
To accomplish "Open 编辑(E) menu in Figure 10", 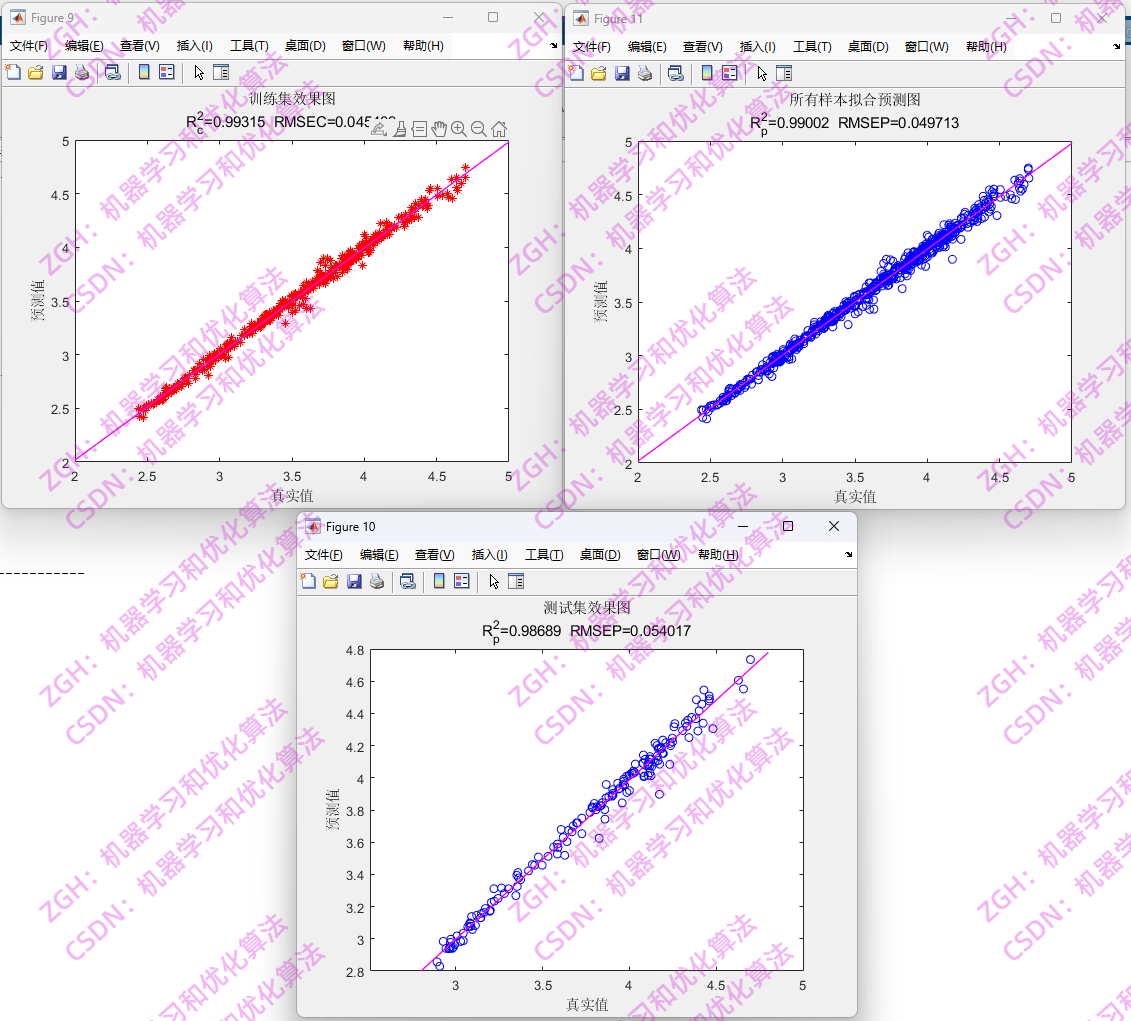I will (379, 554).
